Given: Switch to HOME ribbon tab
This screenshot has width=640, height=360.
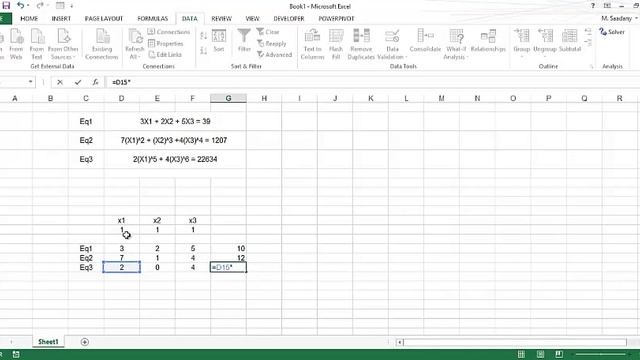Looking at the screenshot, I should tap(29, 19).
